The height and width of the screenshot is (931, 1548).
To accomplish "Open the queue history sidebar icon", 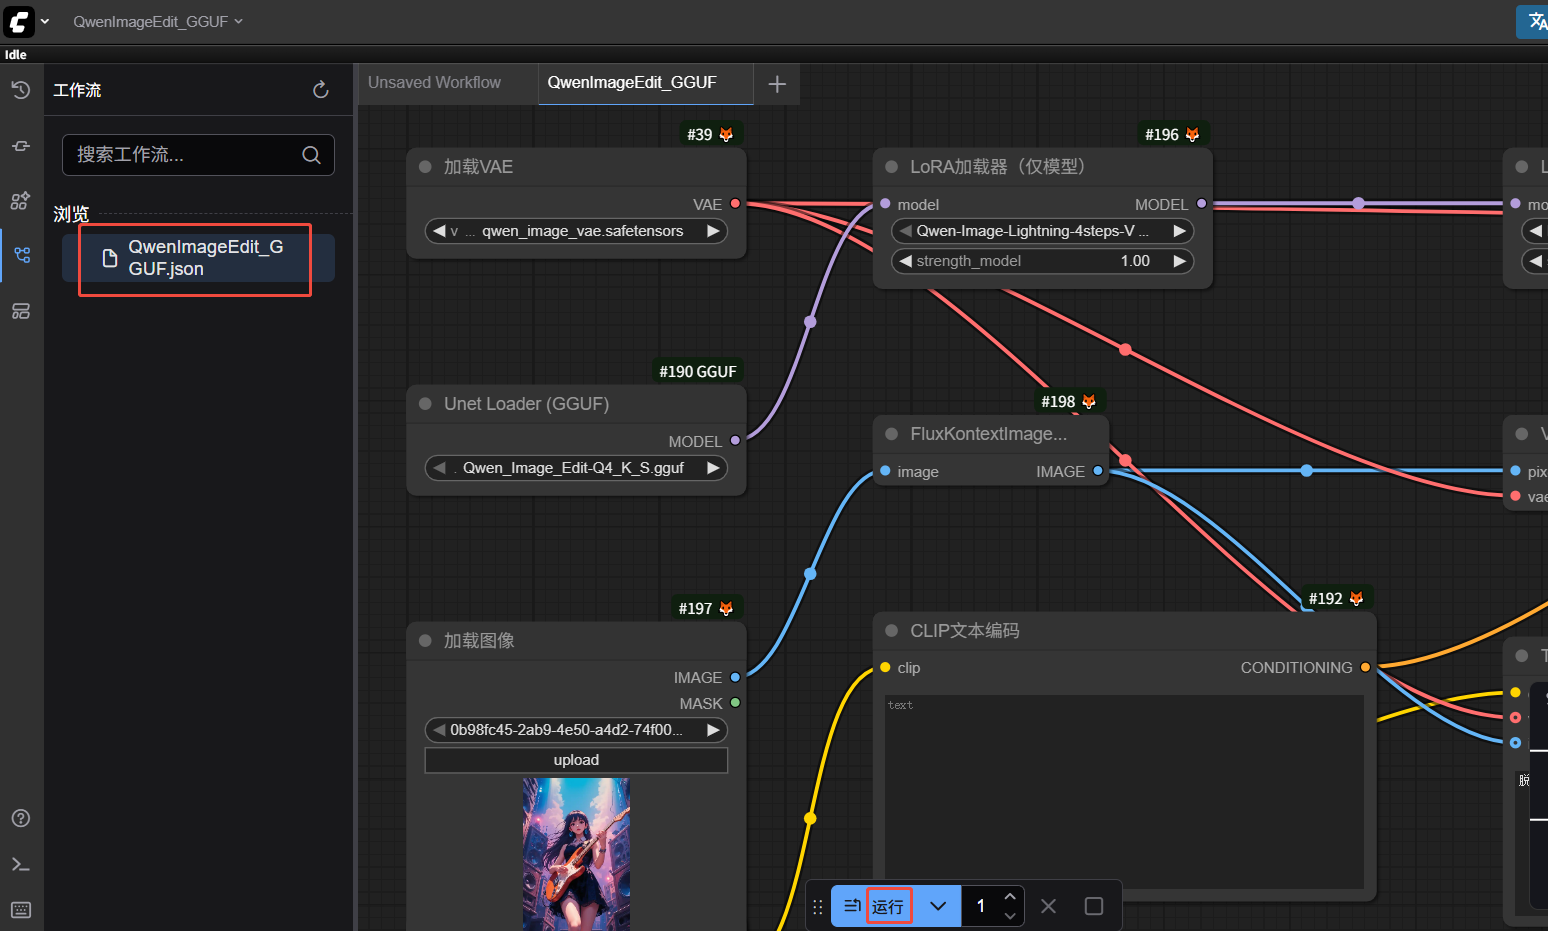I will coord(21,90).
